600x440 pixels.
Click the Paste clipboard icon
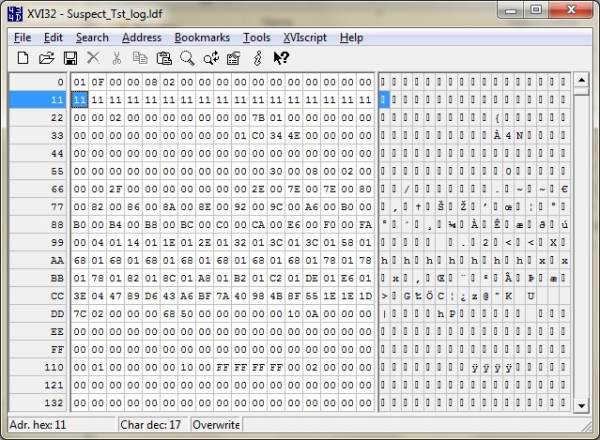pyautogui.click(x=163, y=59)
